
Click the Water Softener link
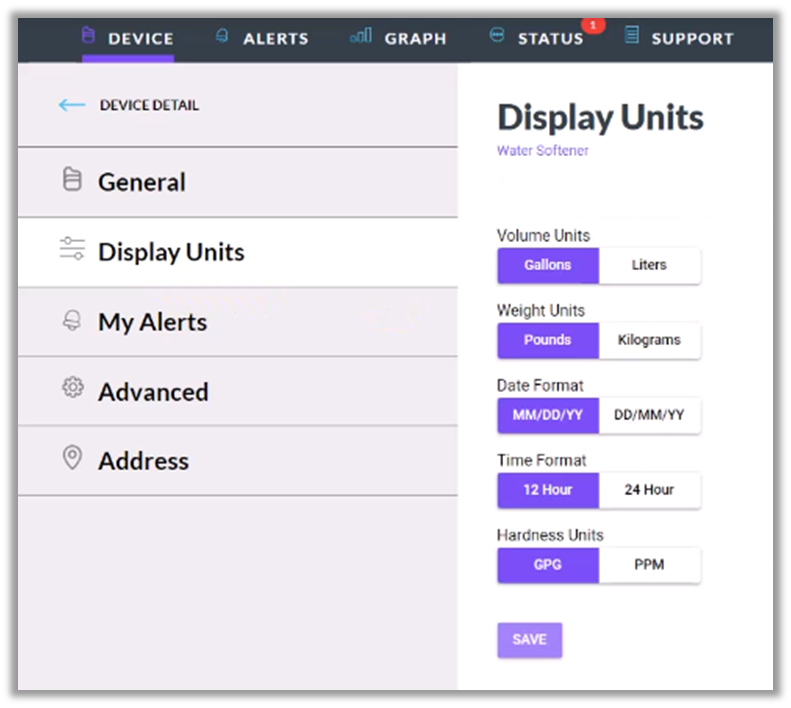coord(543,151)
